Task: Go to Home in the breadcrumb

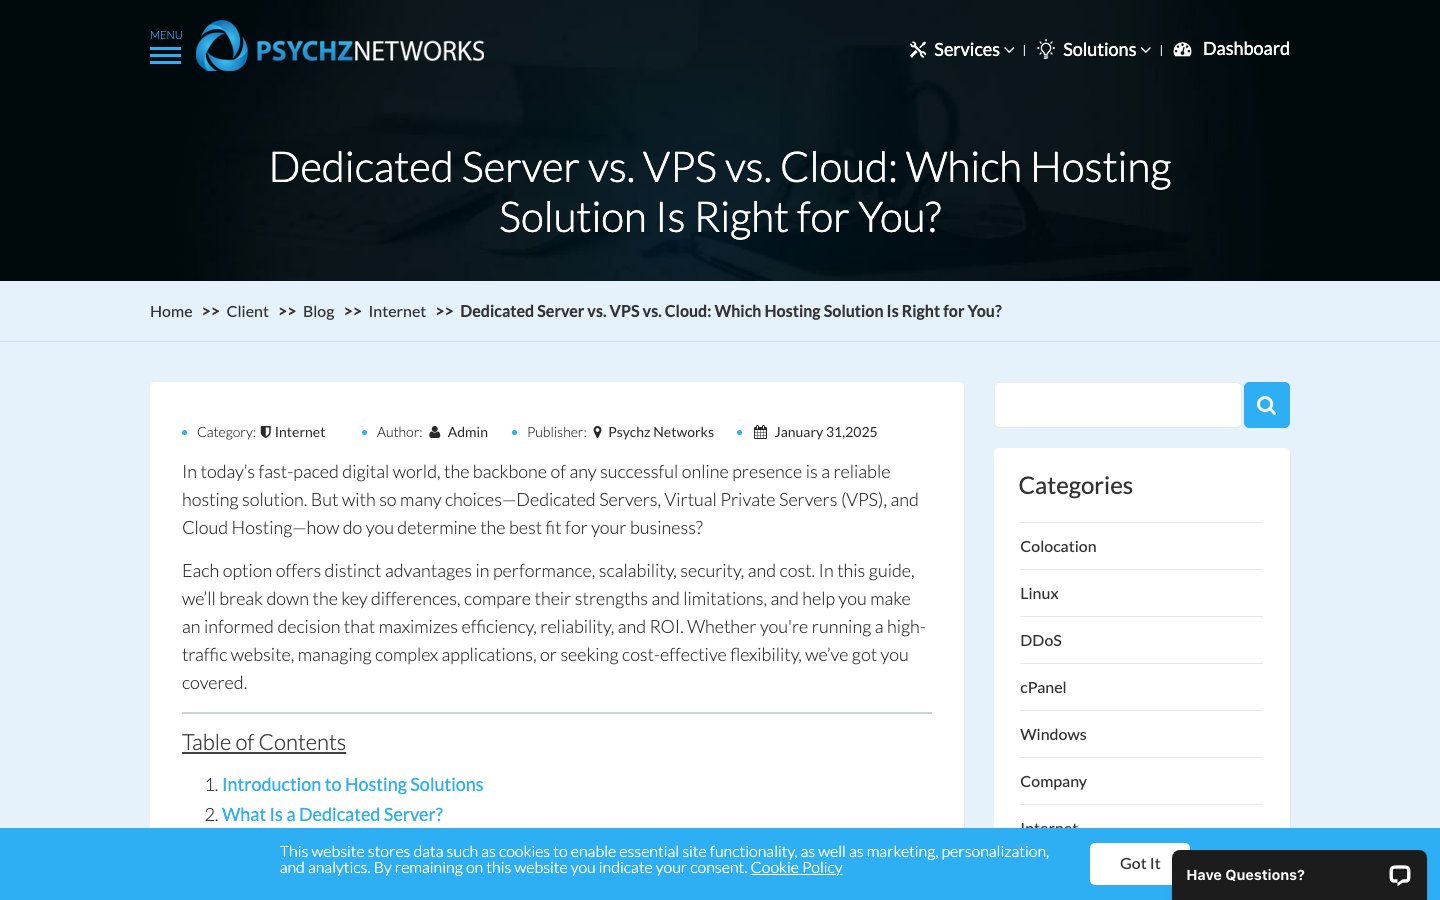Action: point(171,311)
